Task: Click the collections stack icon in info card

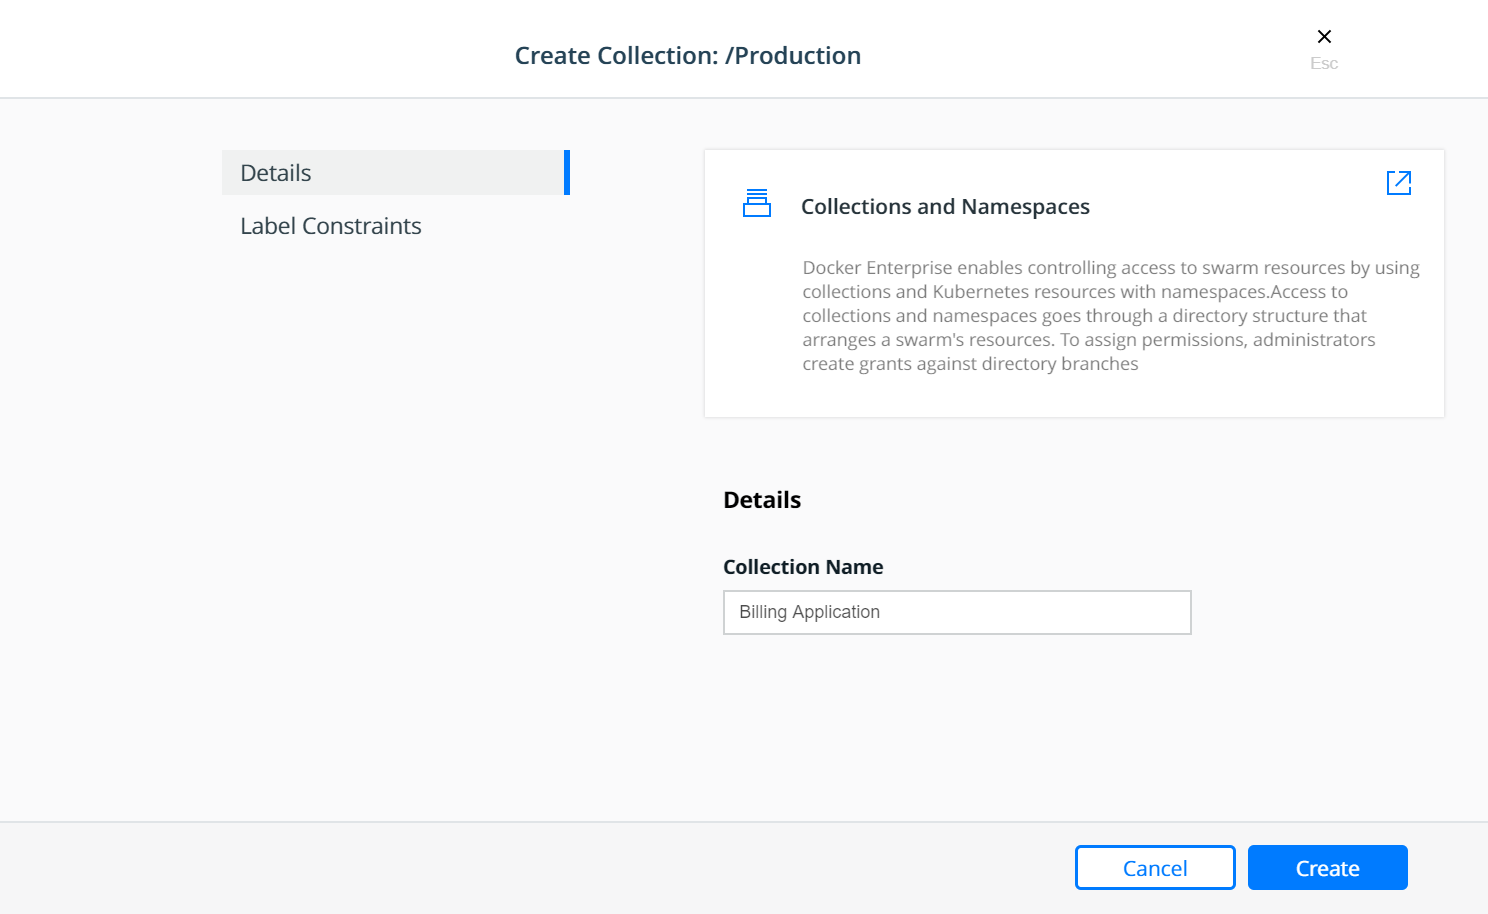Action: (757, 203)
